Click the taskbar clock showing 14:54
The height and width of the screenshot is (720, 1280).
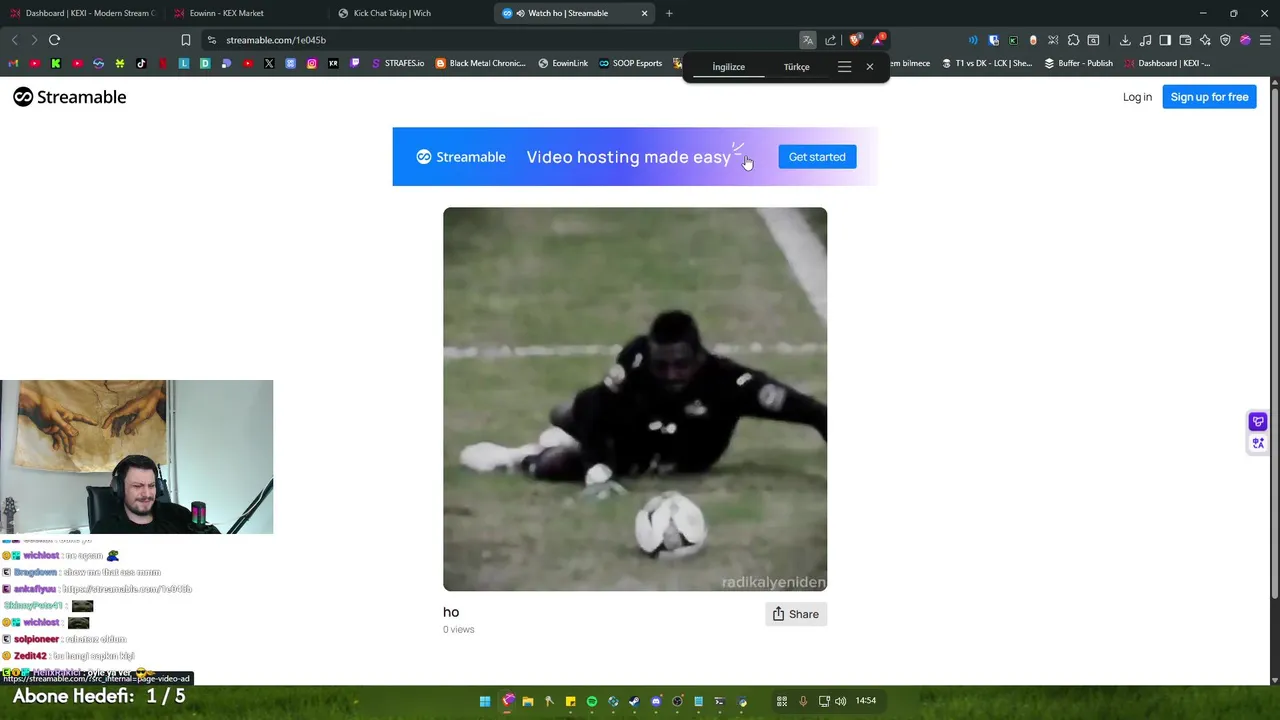[866, 701]
